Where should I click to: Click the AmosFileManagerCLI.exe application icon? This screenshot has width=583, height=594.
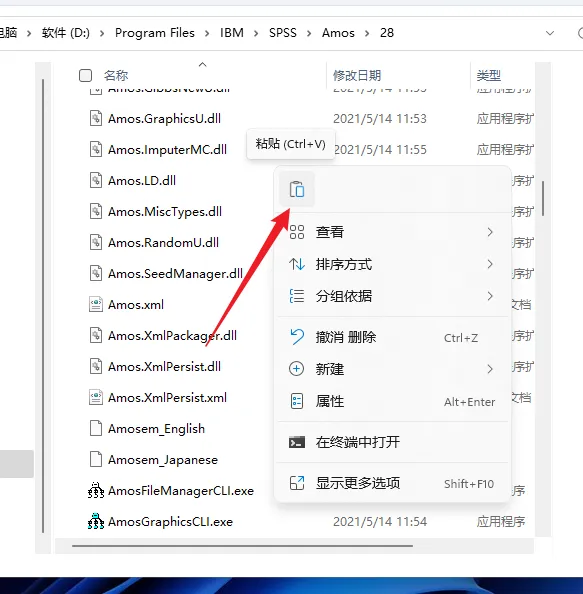[96, 490]
